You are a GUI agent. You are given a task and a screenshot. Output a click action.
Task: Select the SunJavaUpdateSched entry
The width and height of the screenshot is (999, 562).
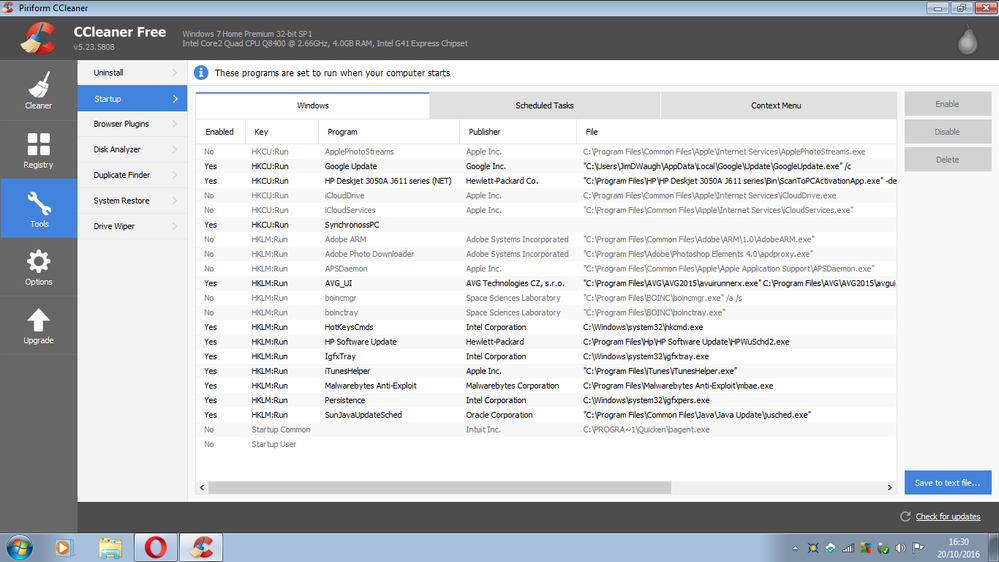546,415
